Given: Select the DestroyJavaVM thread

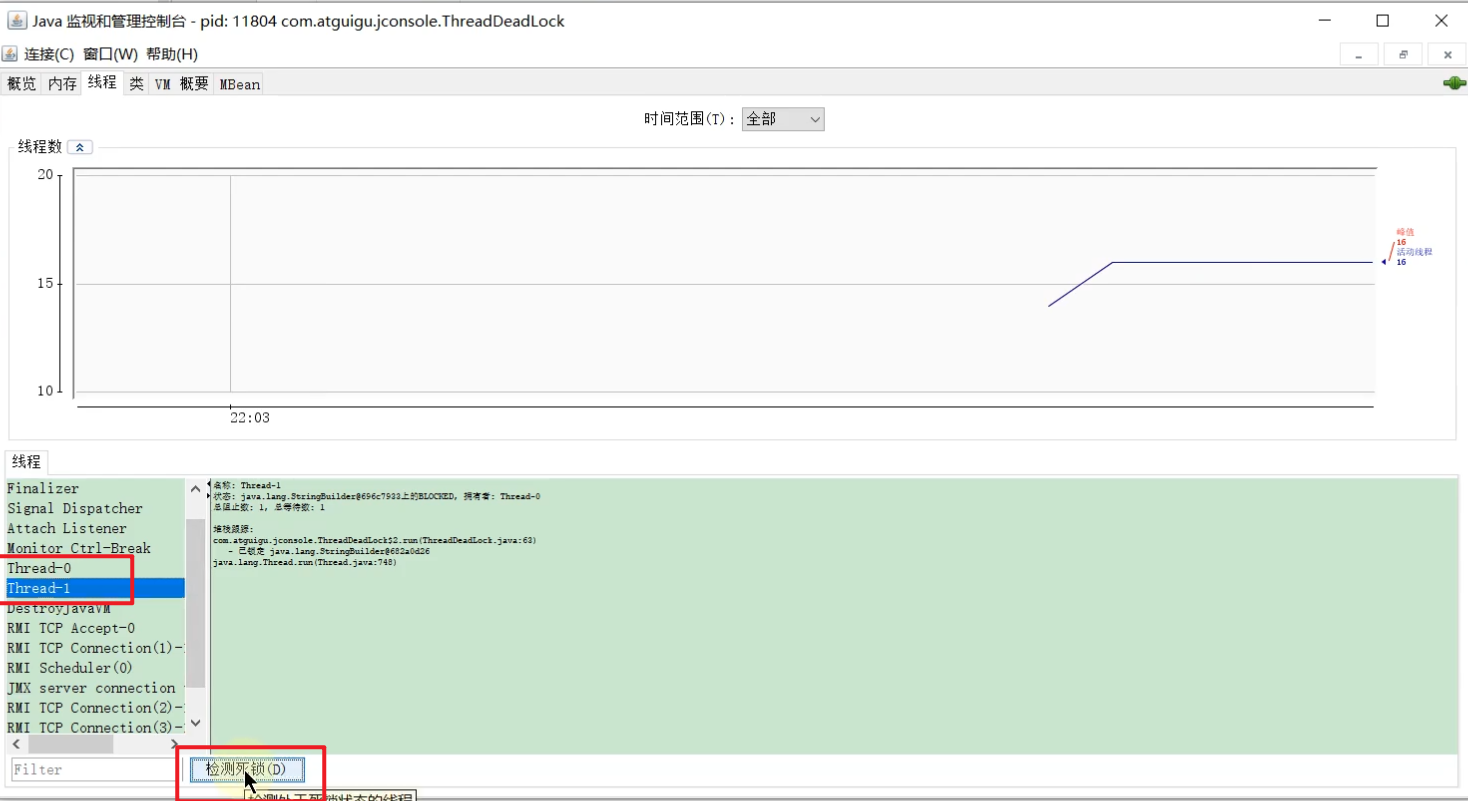Looking at the screenshot, I should [x=95, y=608].
